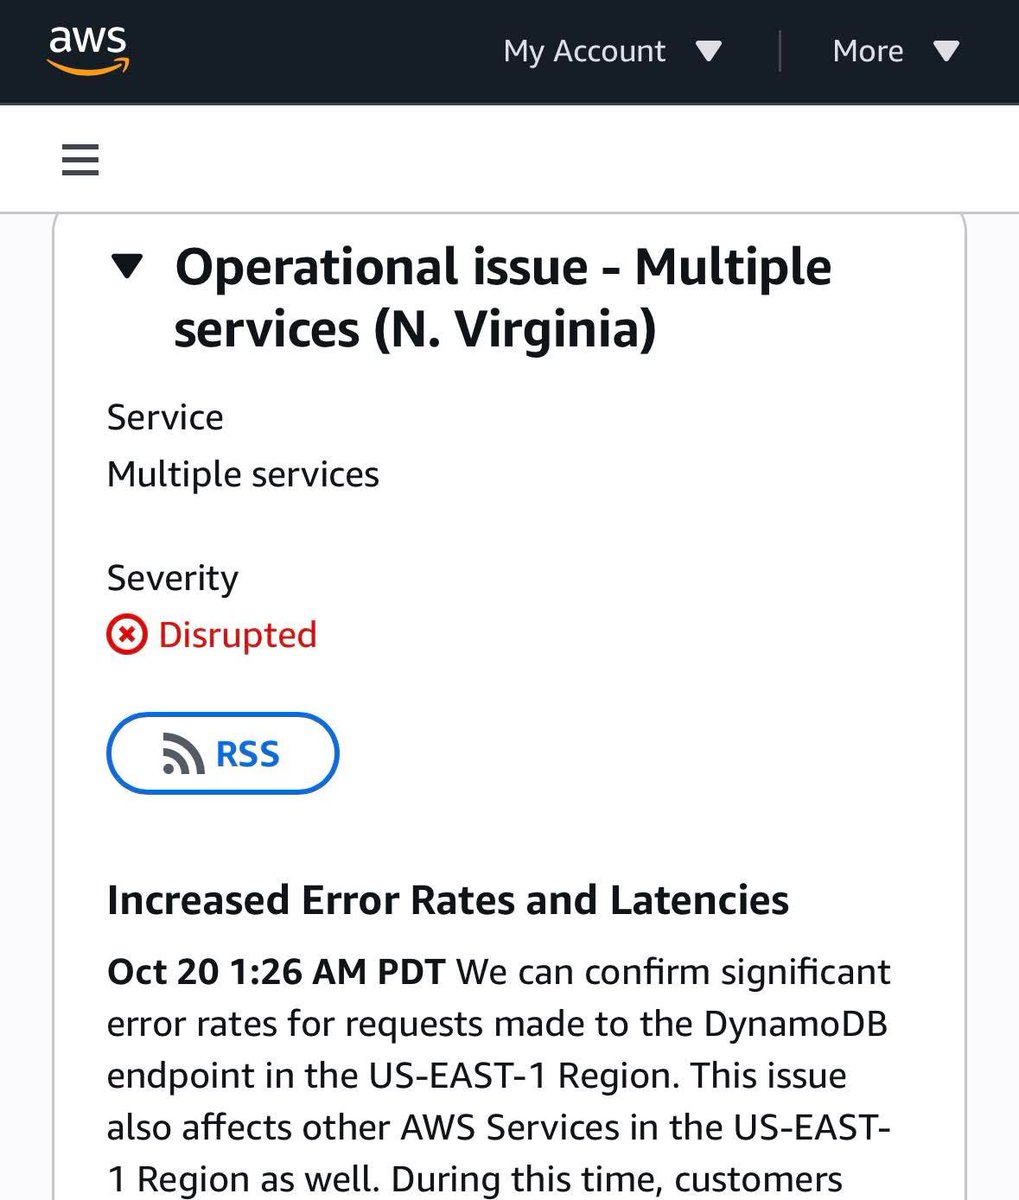Image resolution: width=1019 pixels, height=1200 pixels.
Task: Select the Operational issue Multiple services heading
Action: coord(503,298)
